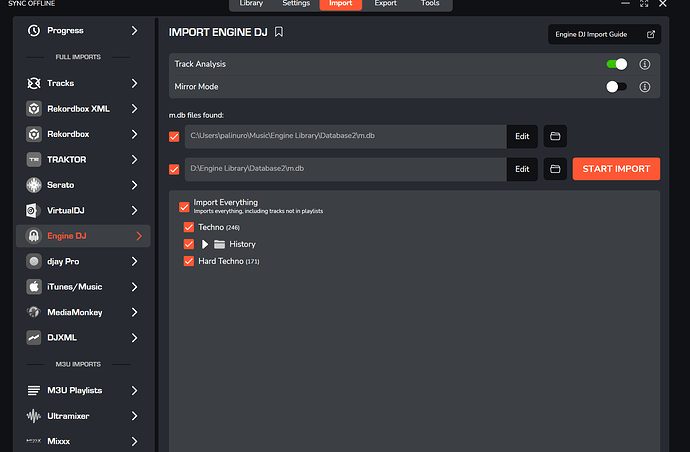Uncheck Import Everything checkbox
The width and height of the screenshot is (690, 452).
184,206
